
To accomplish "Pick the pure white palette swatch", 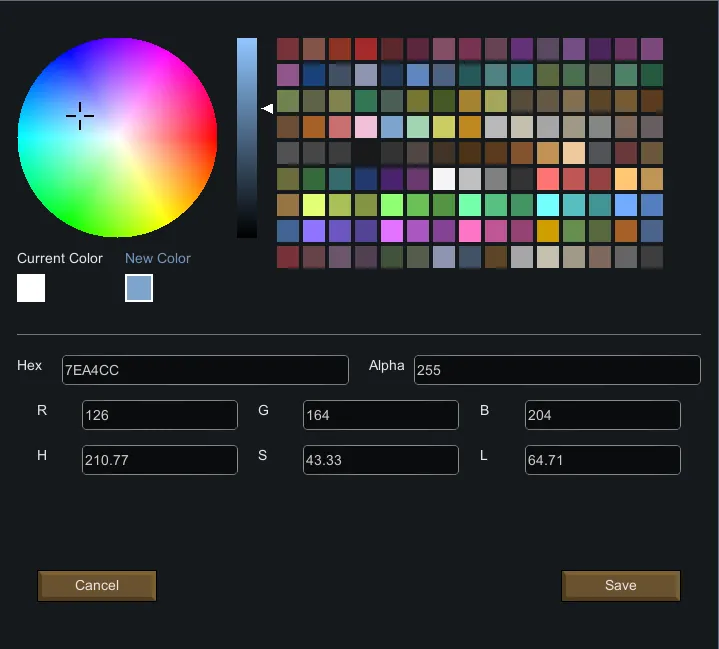I will click(x=444, y=179).
